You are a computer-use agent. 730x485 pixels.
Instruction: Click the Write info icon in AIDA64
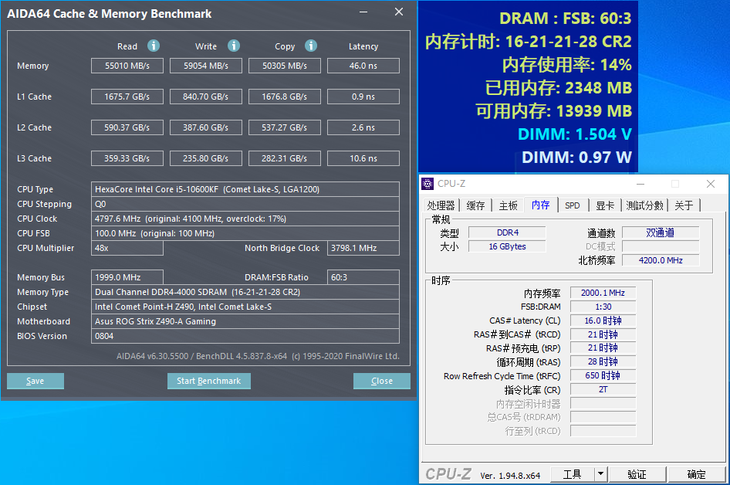coord(234,46)
